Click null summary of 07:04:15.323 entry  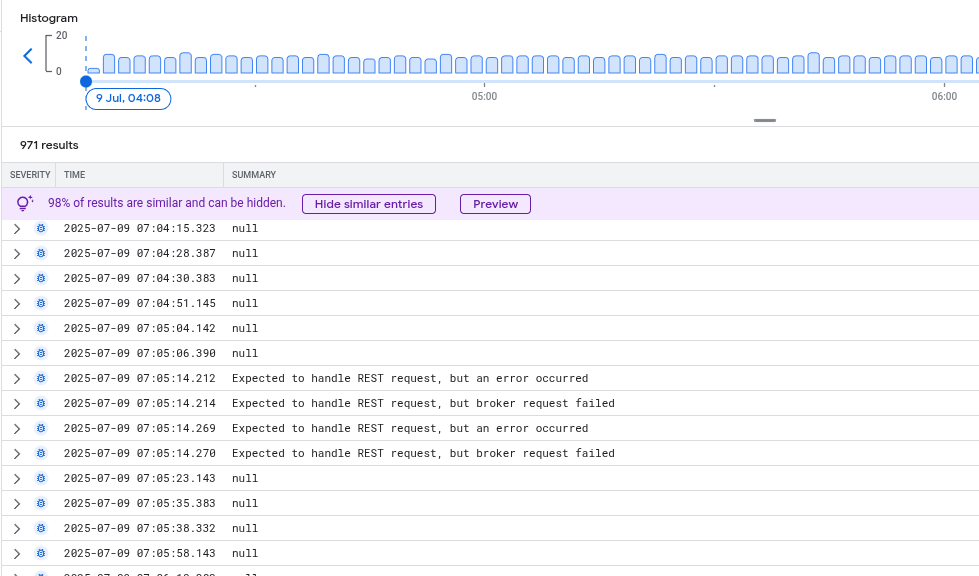[245, 228]
